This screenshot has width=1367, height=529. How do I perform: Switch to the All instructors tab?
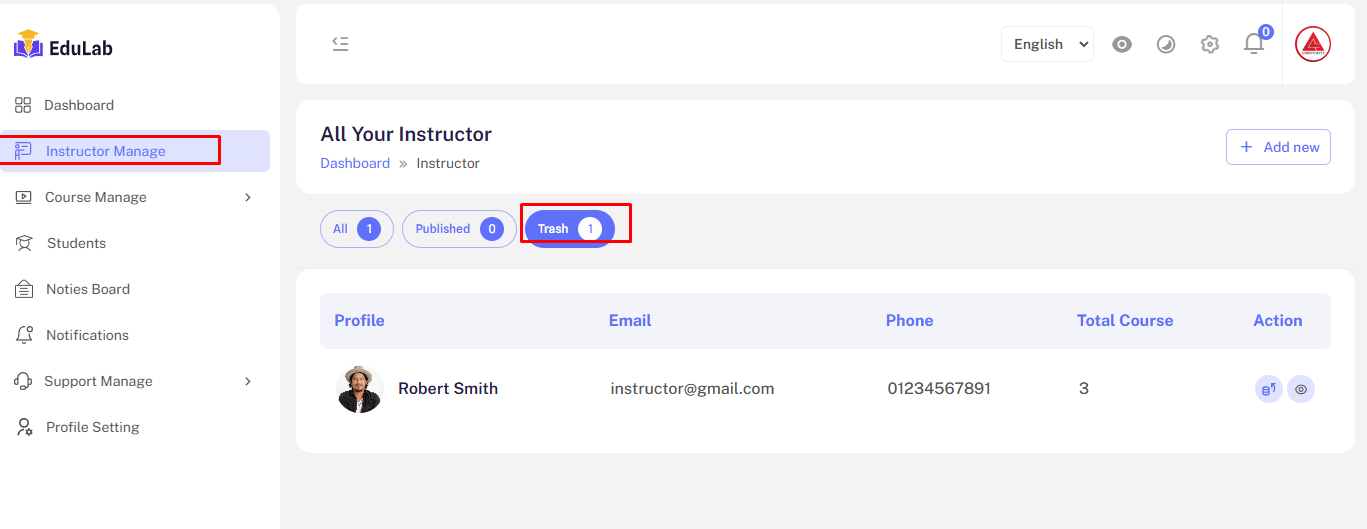tap(356, 229)
